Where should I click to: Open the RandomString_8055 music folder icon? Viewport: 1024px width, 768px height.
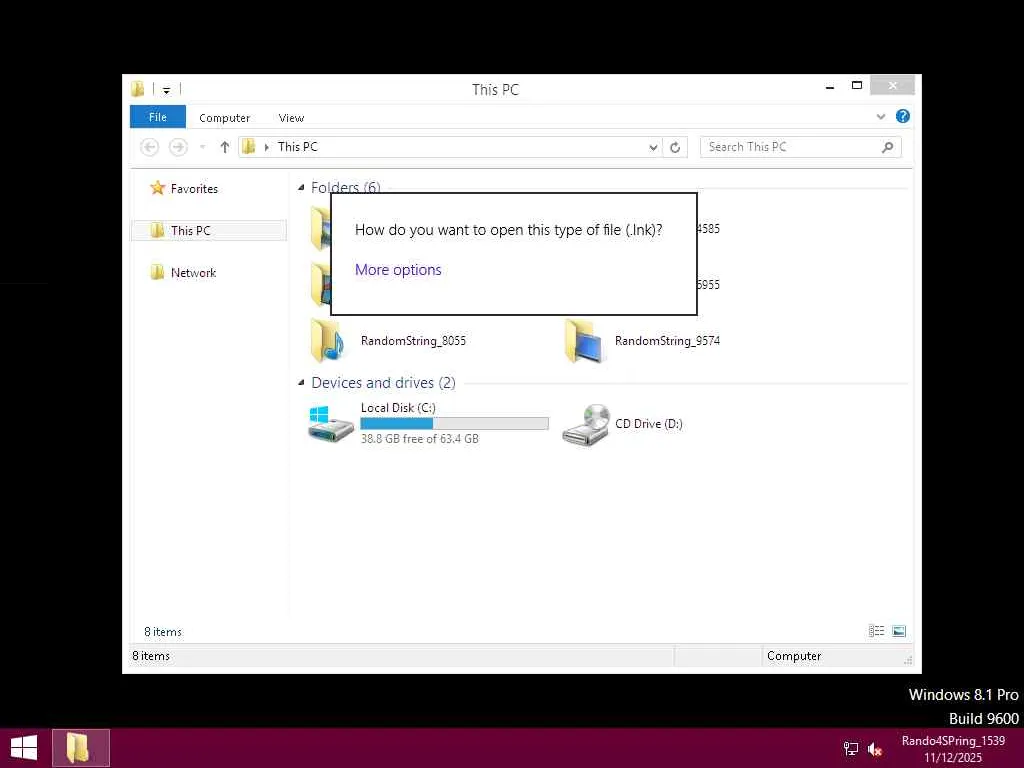pos(327,341)
